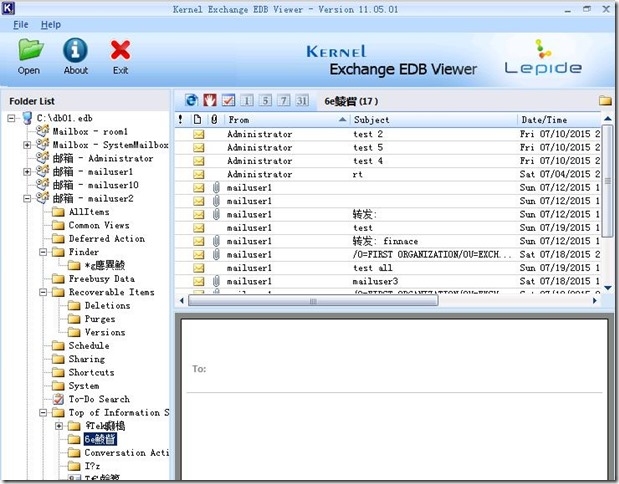Collapse the C:\db01.edb root node
619x484 pixels.
tap(11, 118)
